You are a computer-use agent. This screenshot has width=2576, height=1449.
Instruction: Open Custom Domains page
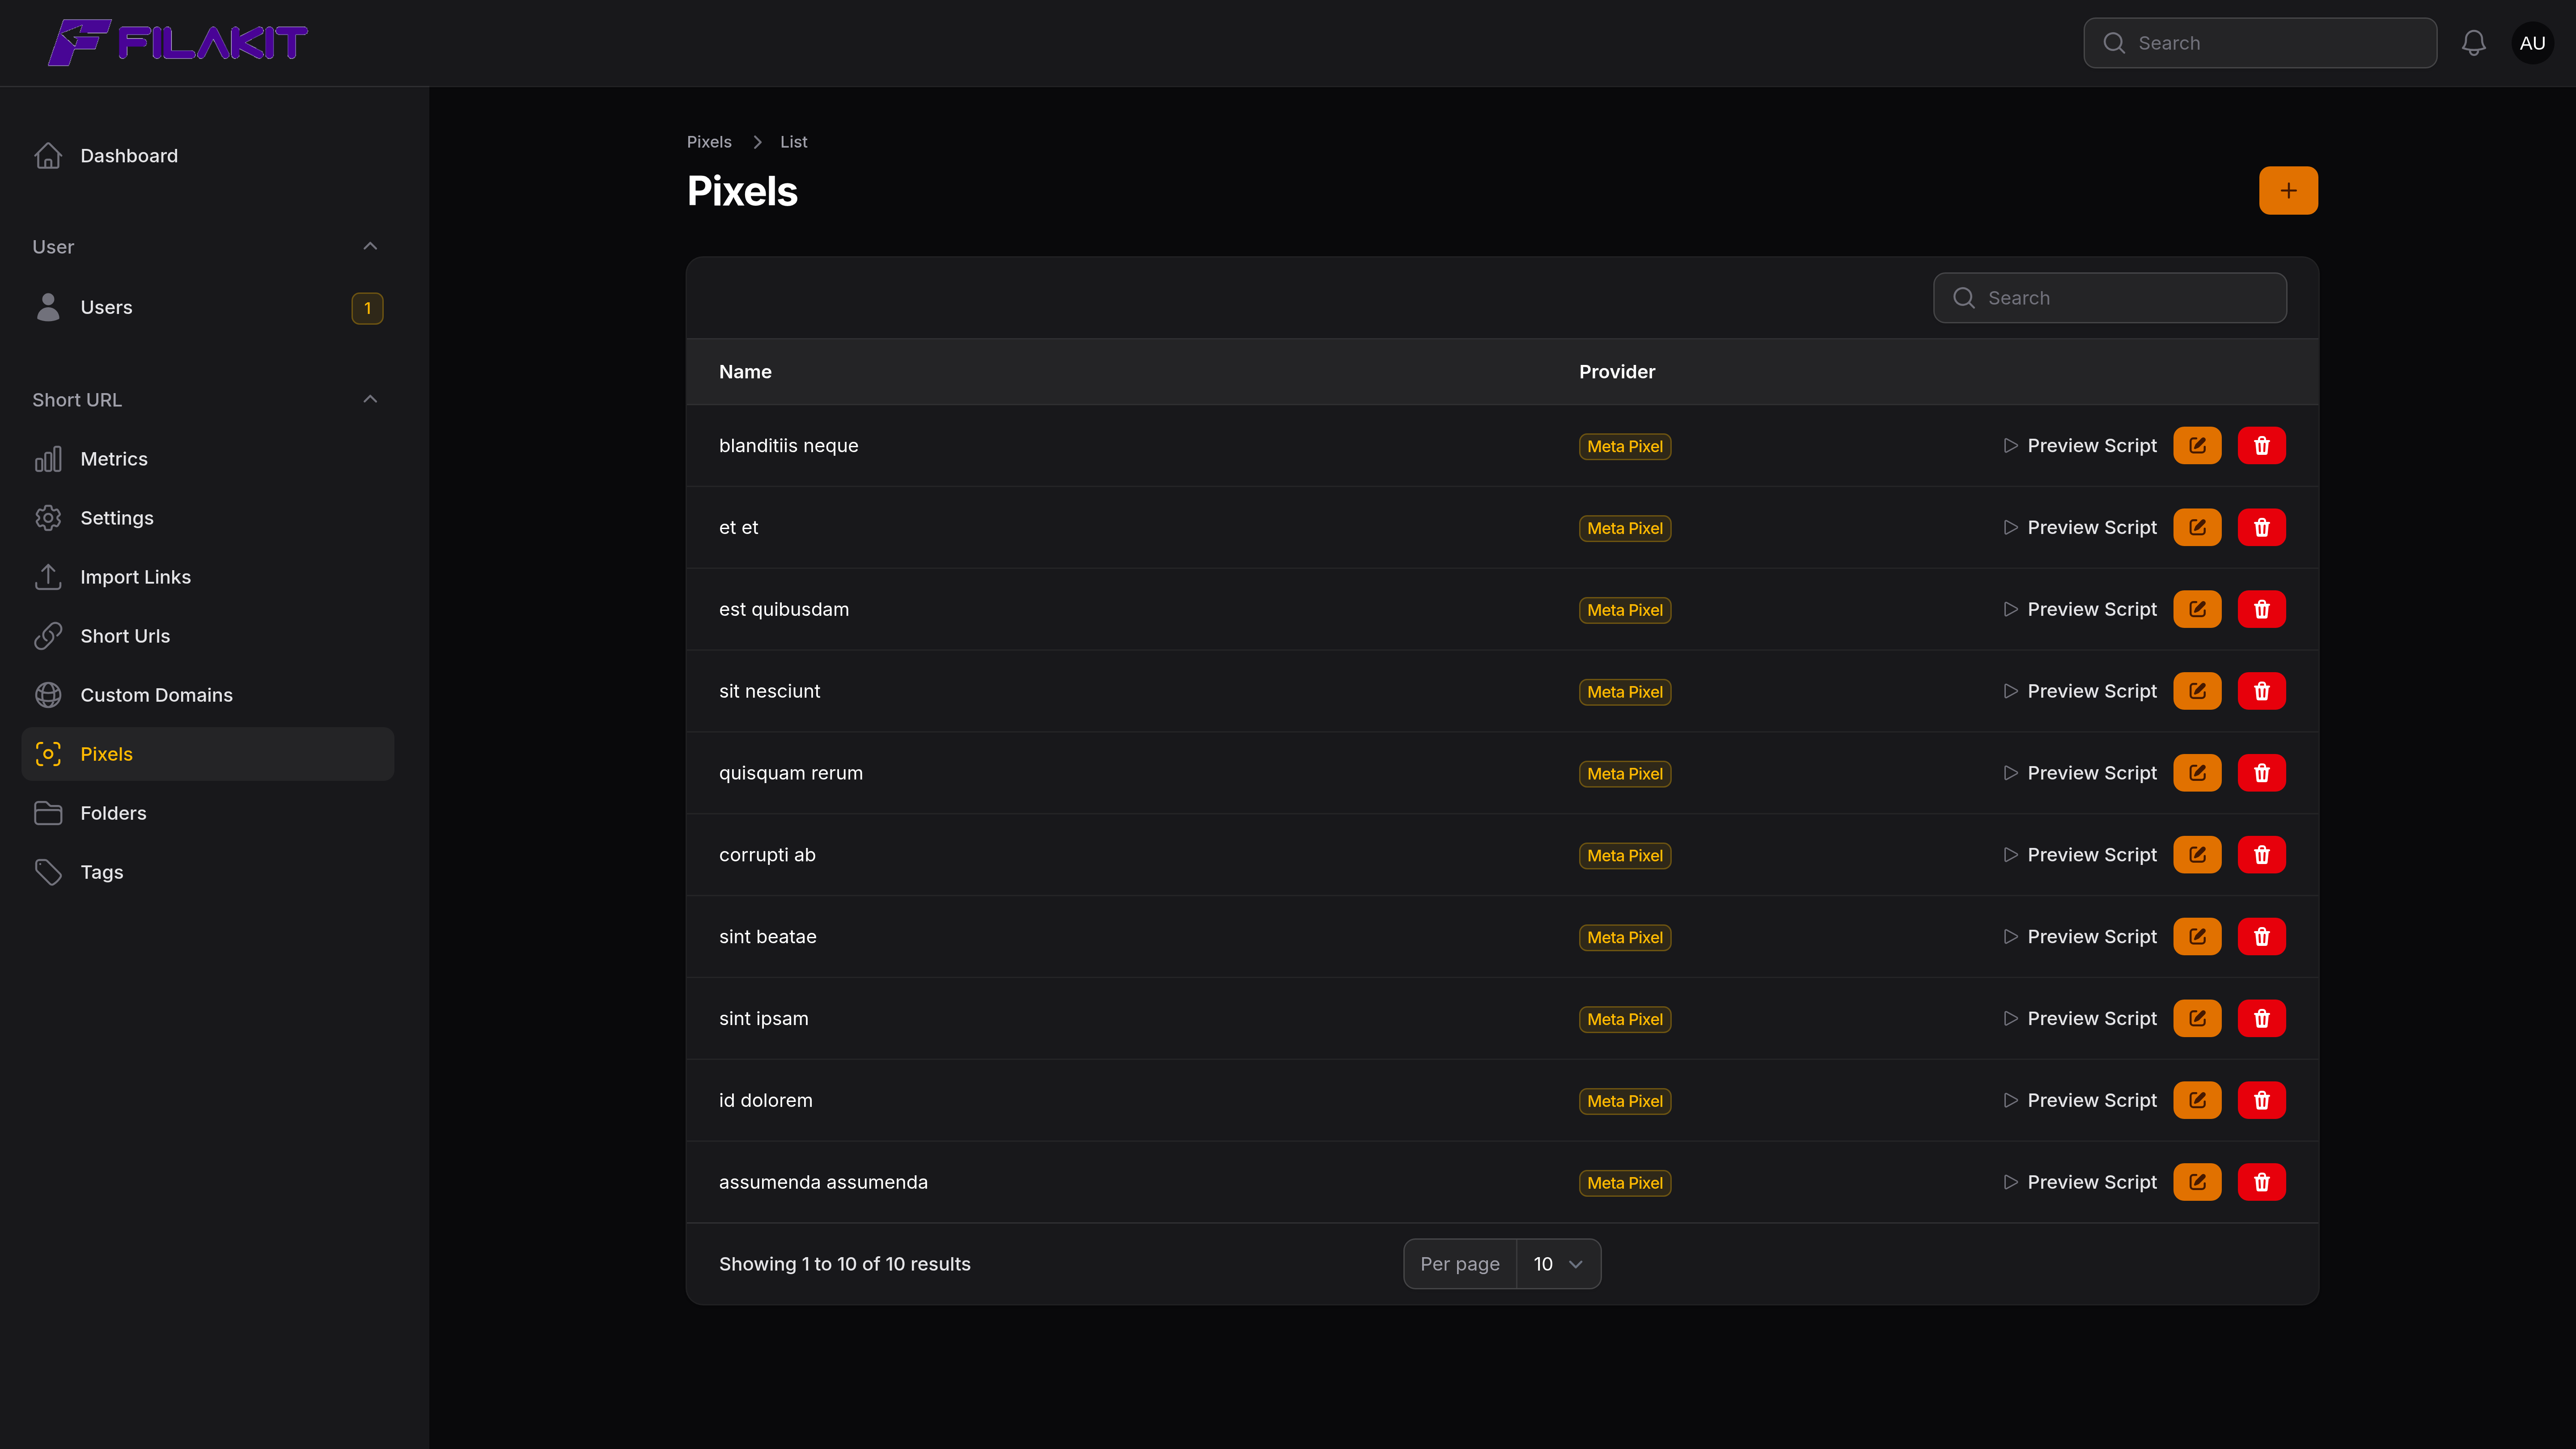[x=208, y=695]
